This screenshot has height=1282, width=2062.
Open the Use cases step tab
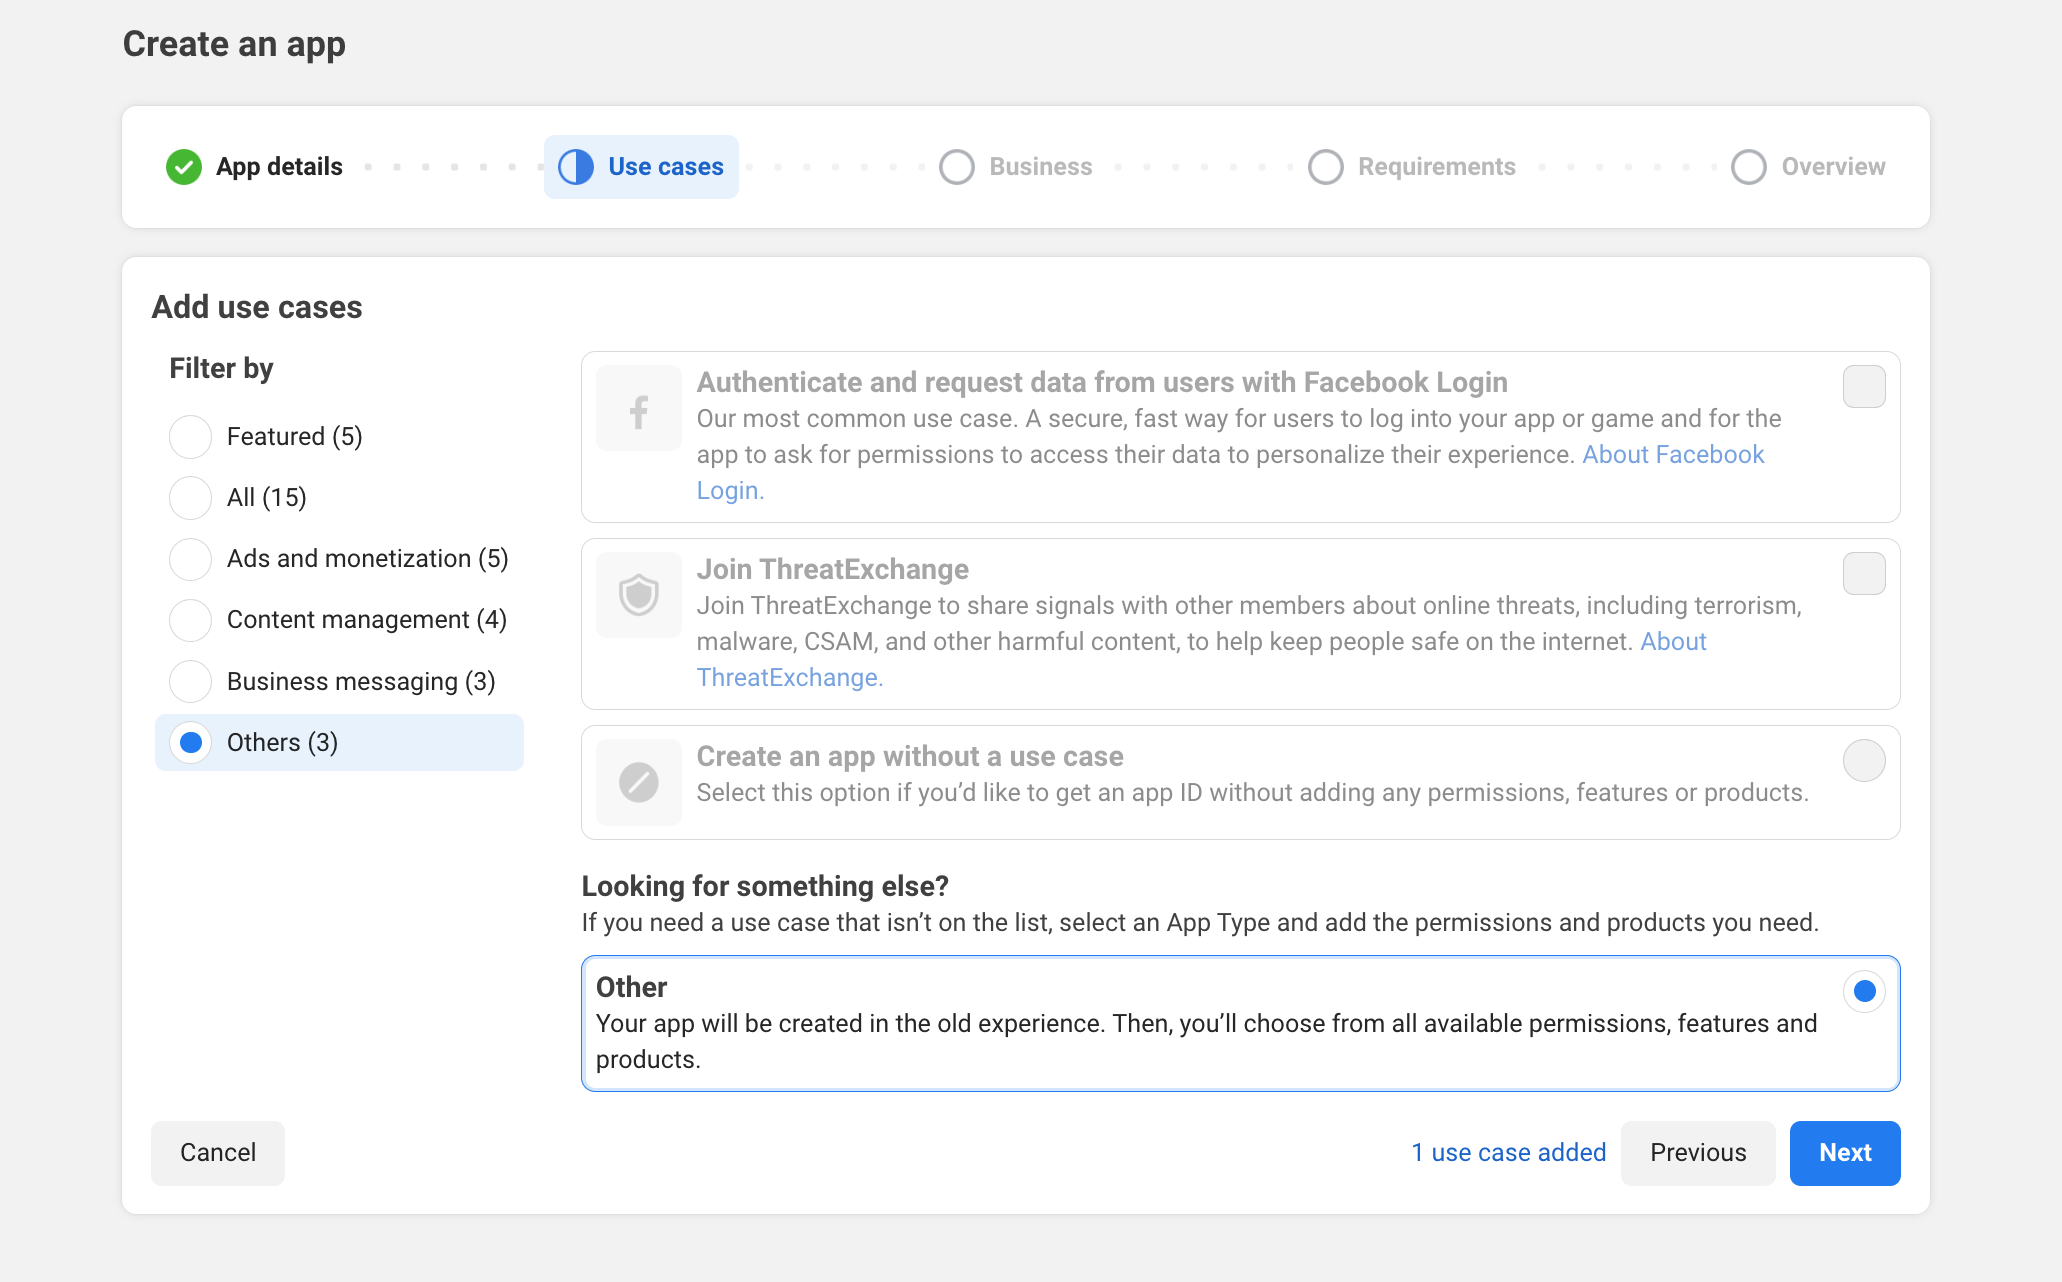(x=641, y=167)
